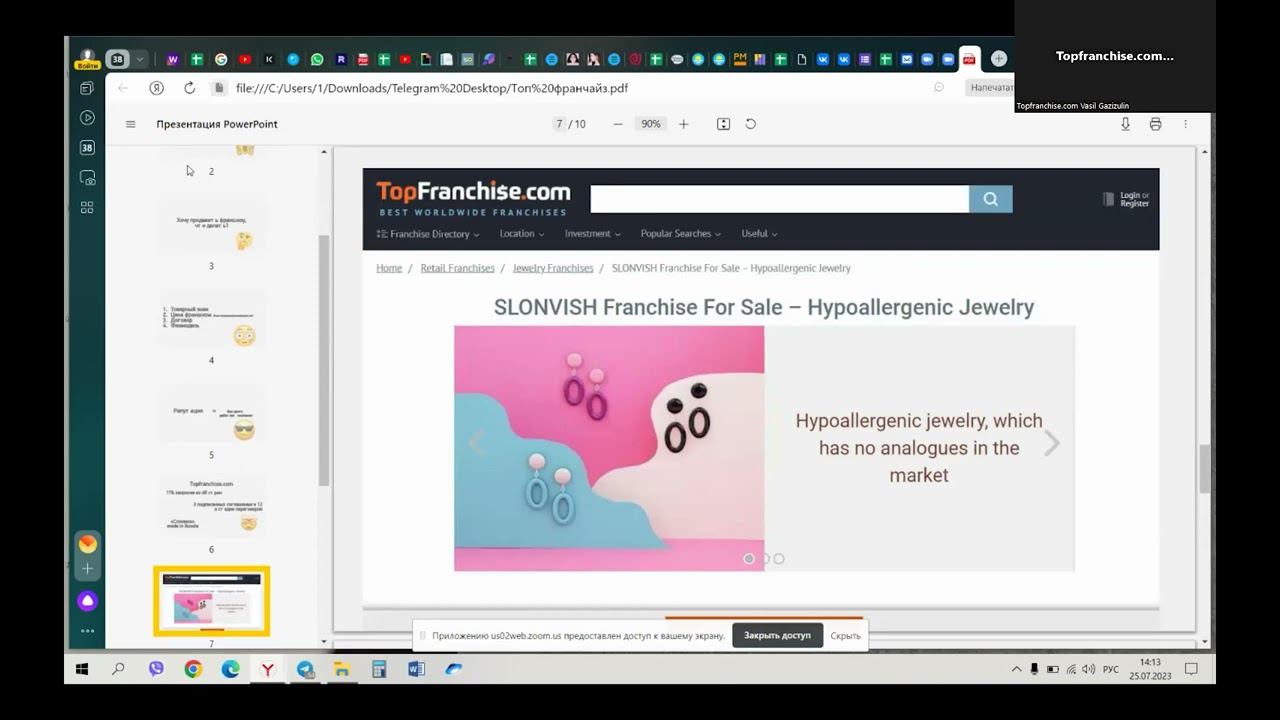Viewport: 1280px width, 720px height.
Task: Expand Popular Searches menu
Action: (681, 234)
